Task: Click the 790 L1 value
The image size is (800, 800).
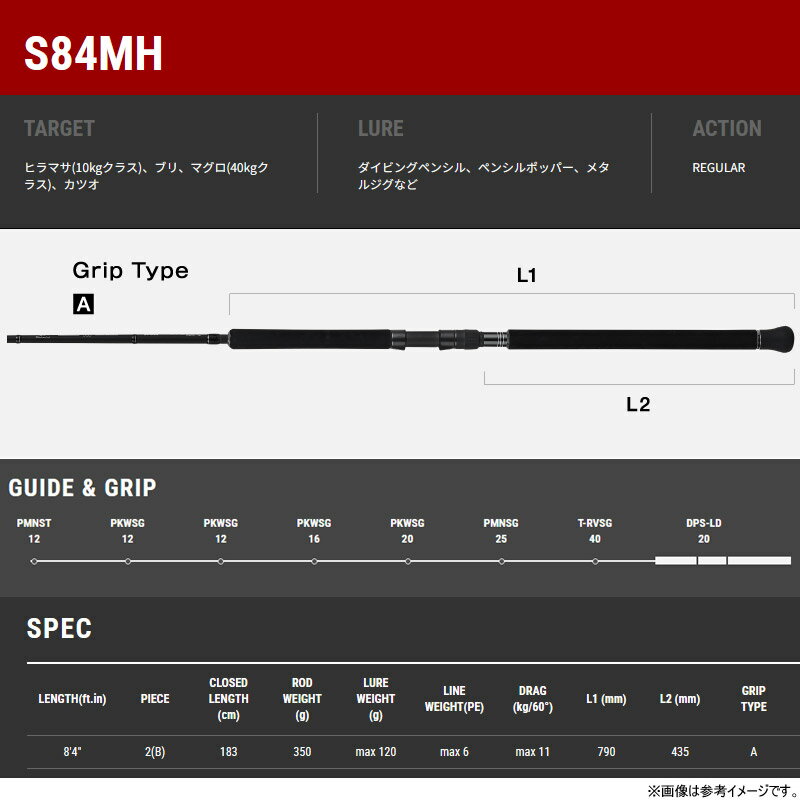Action: [x=606, y=752]
